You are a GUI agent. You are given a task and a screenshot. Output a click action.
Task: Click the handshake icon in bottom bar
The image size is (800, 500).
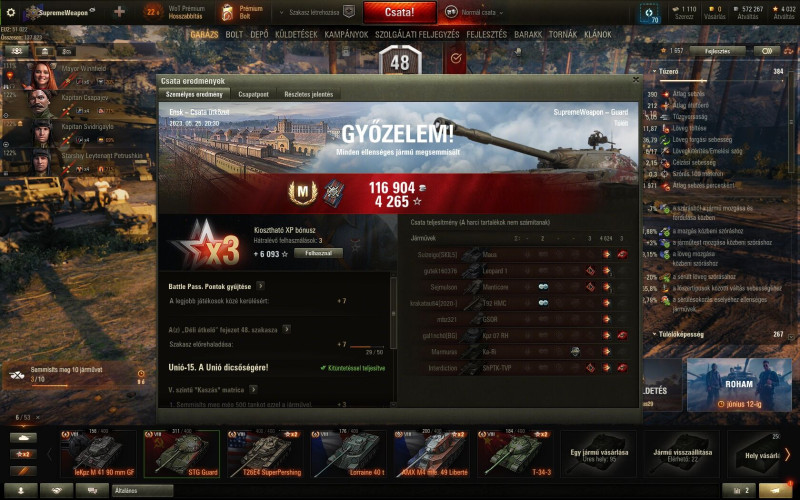57,490
